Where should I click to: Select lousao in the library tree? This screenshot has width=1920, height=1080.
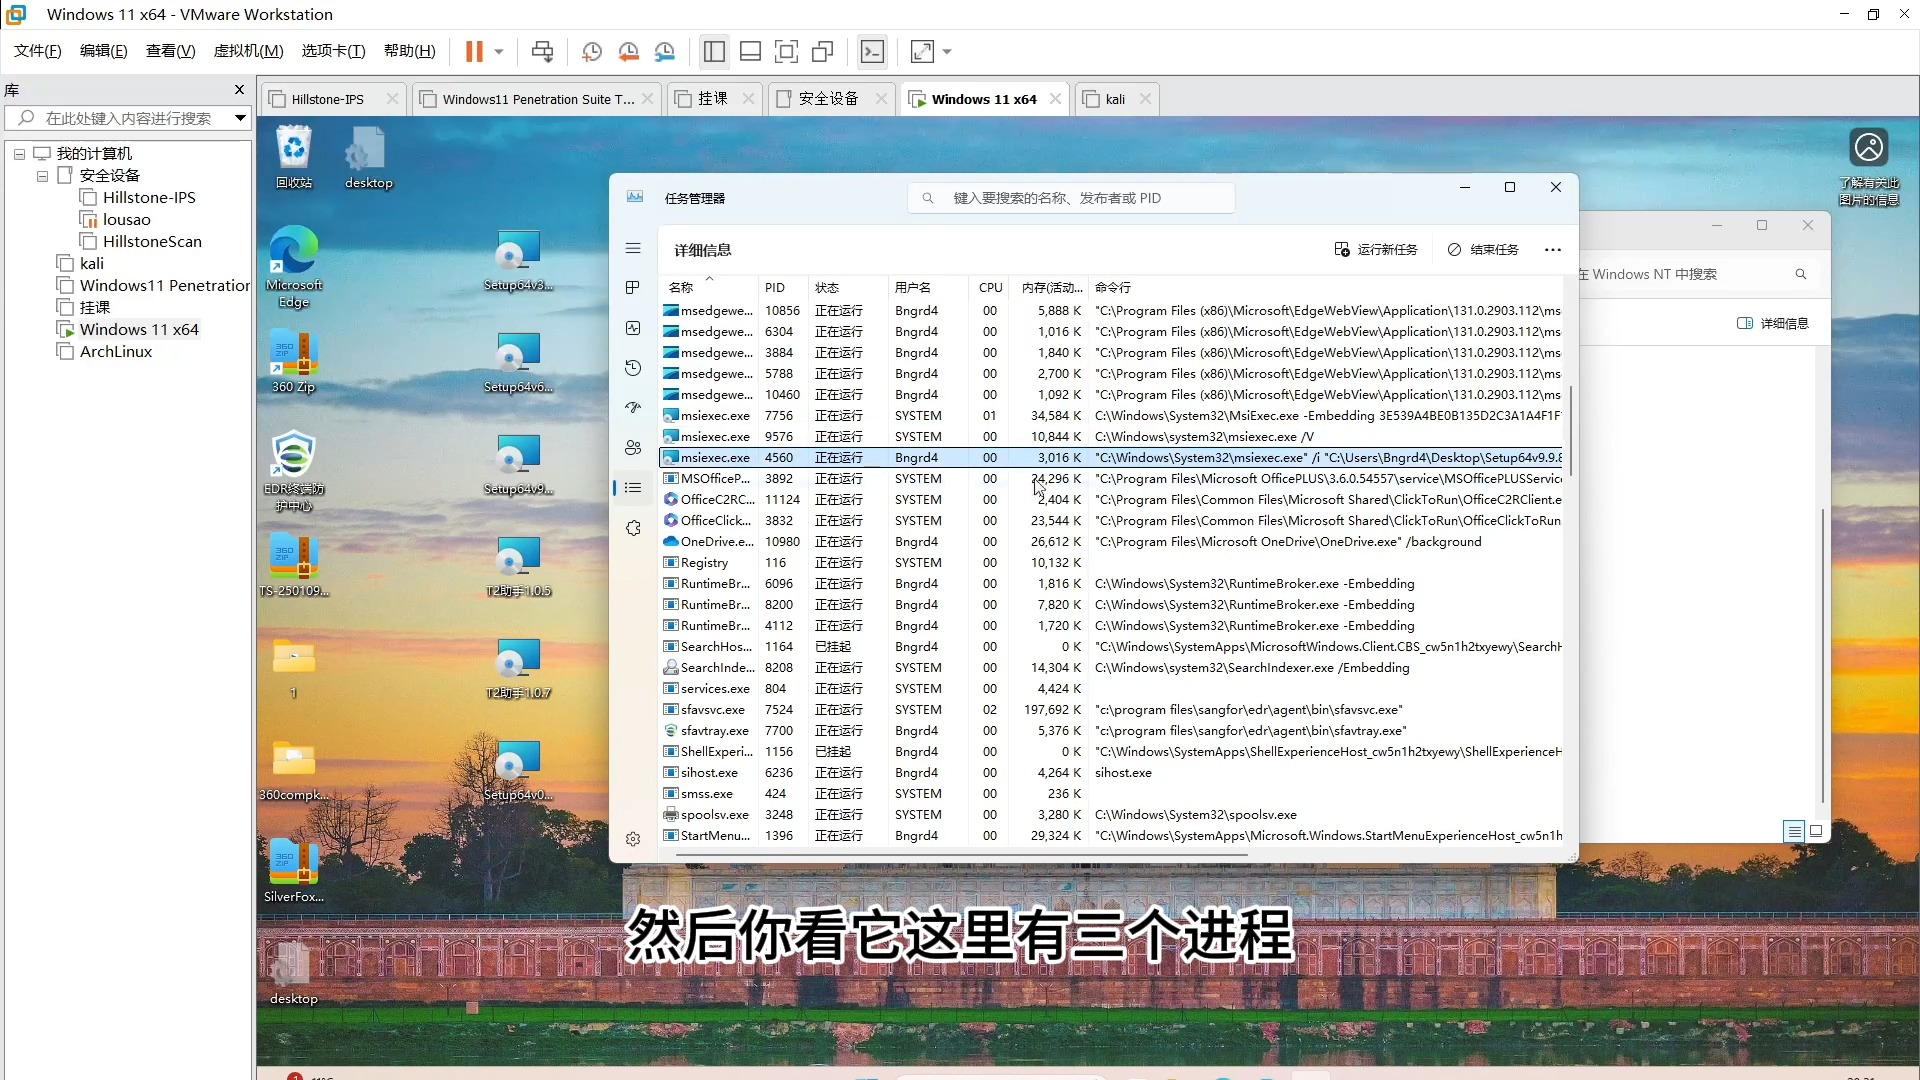click(127, 220)
